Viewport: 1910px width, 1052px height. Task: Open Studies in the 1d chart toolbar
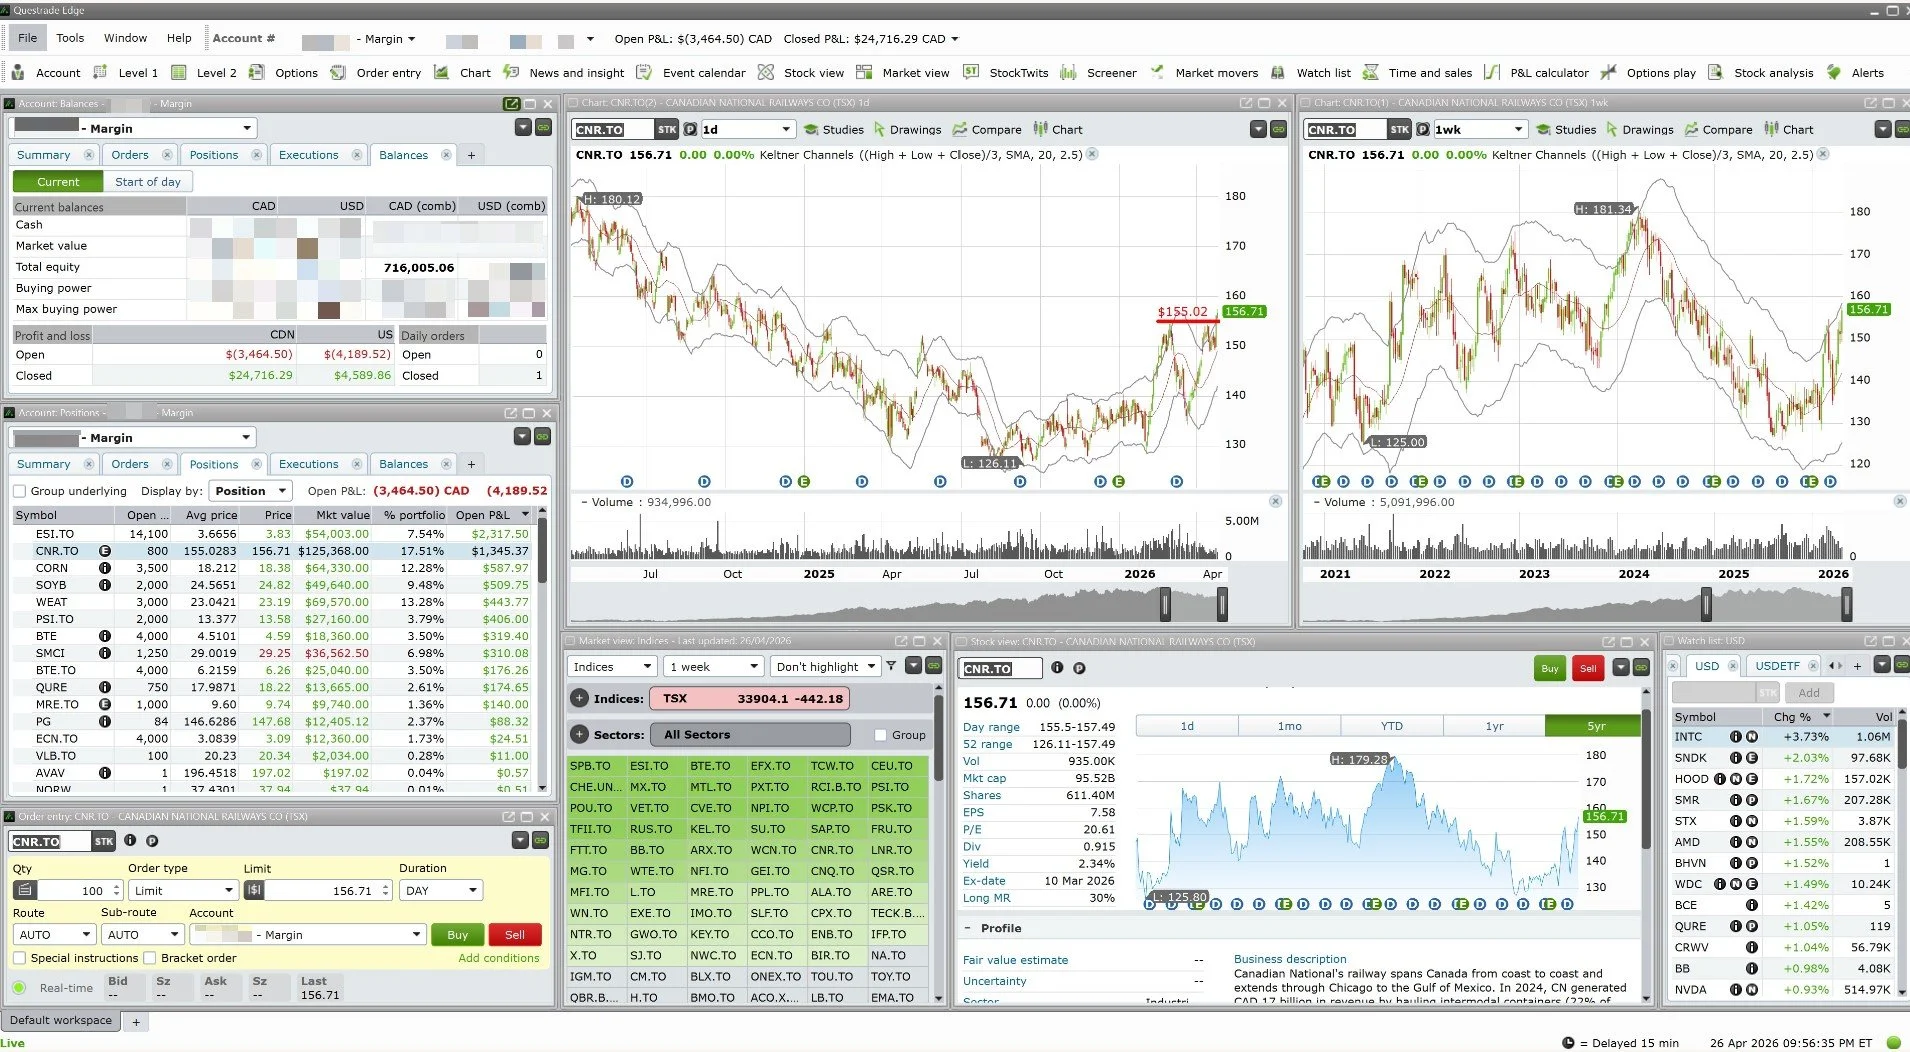[x=834, y=129]
